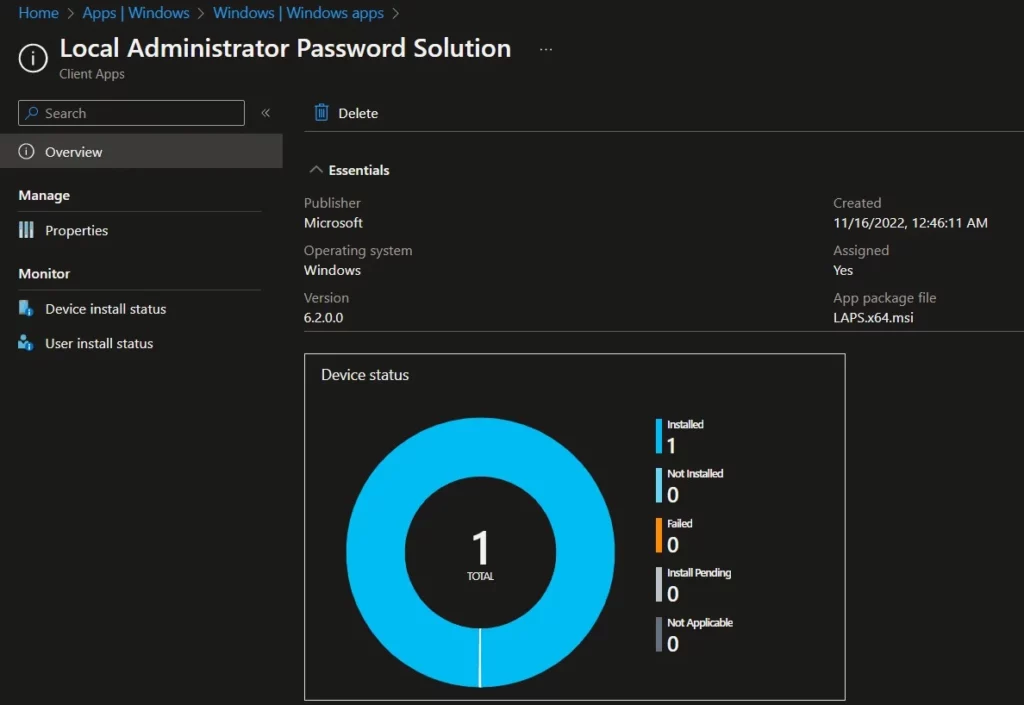Click the Local Administrator Password Solution title
The width and height of the screenshot is (1024, 705).
285,48
